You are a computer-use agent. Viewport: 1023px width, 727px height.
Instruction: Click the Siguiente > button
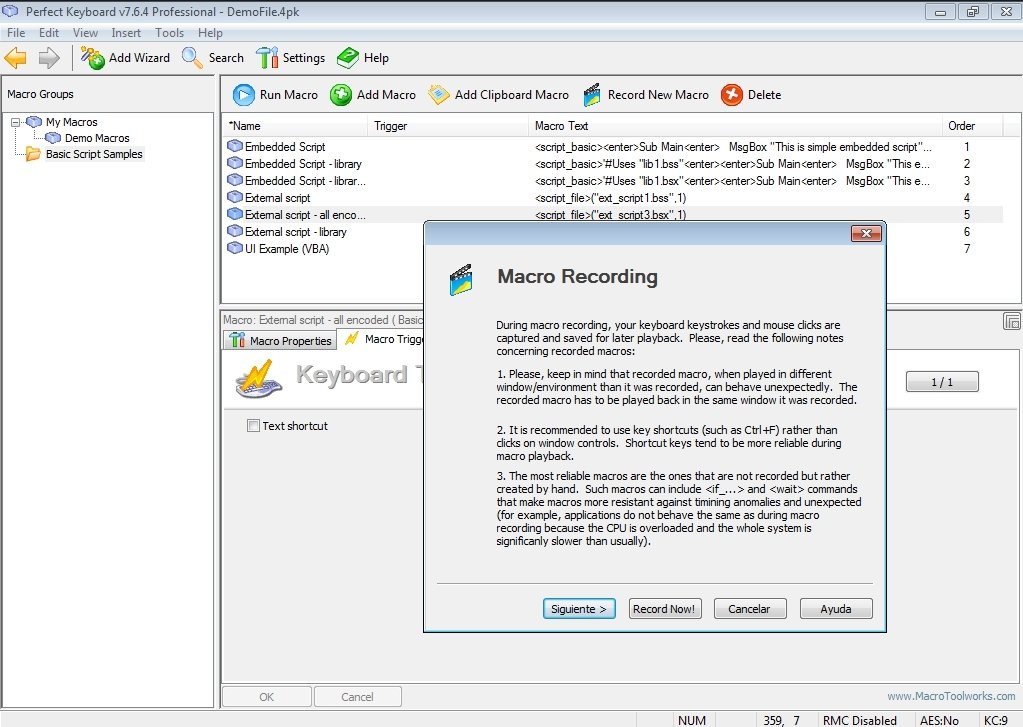click(579, 609)
